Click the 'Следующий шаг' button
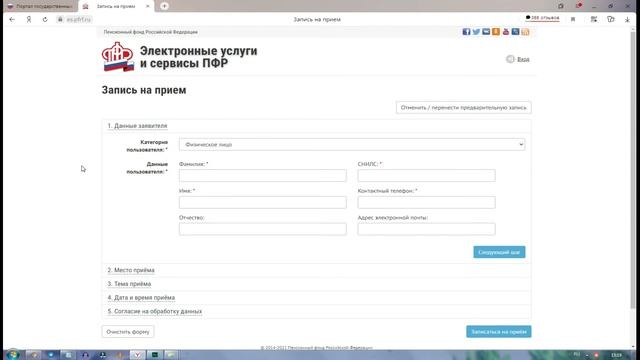 (499, 252)
